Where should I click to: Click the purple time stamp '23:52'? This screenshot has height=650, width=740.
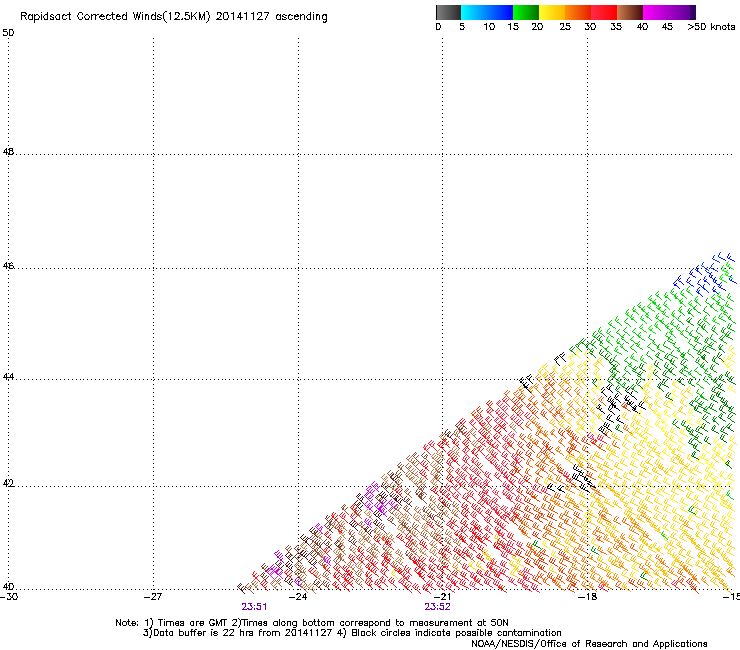click(437, 607)
